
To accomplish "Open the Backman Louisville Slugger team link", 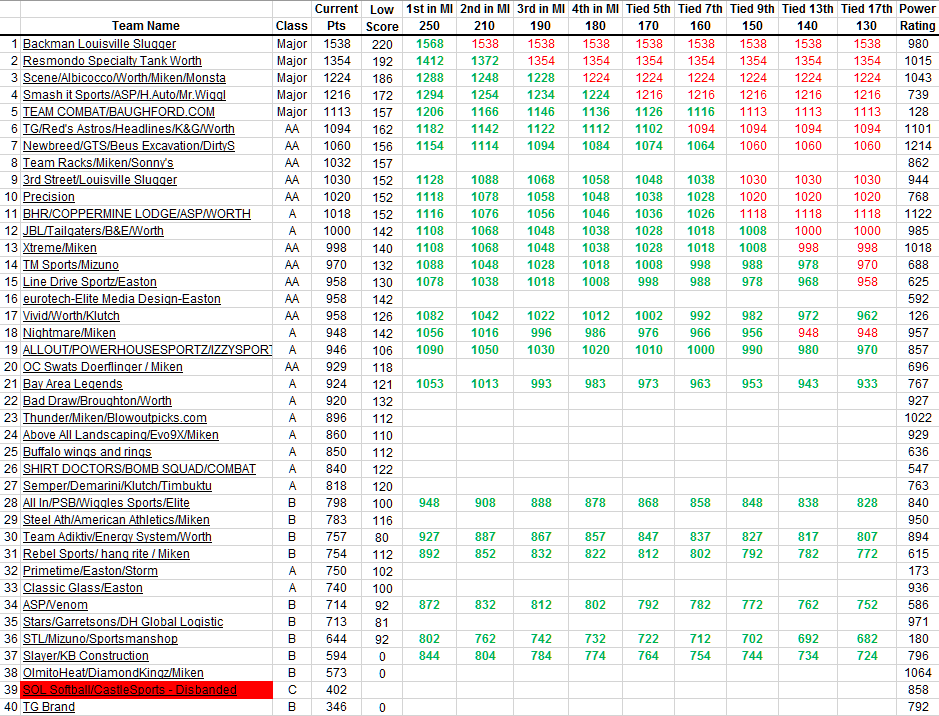I will [x=99, y=44].
